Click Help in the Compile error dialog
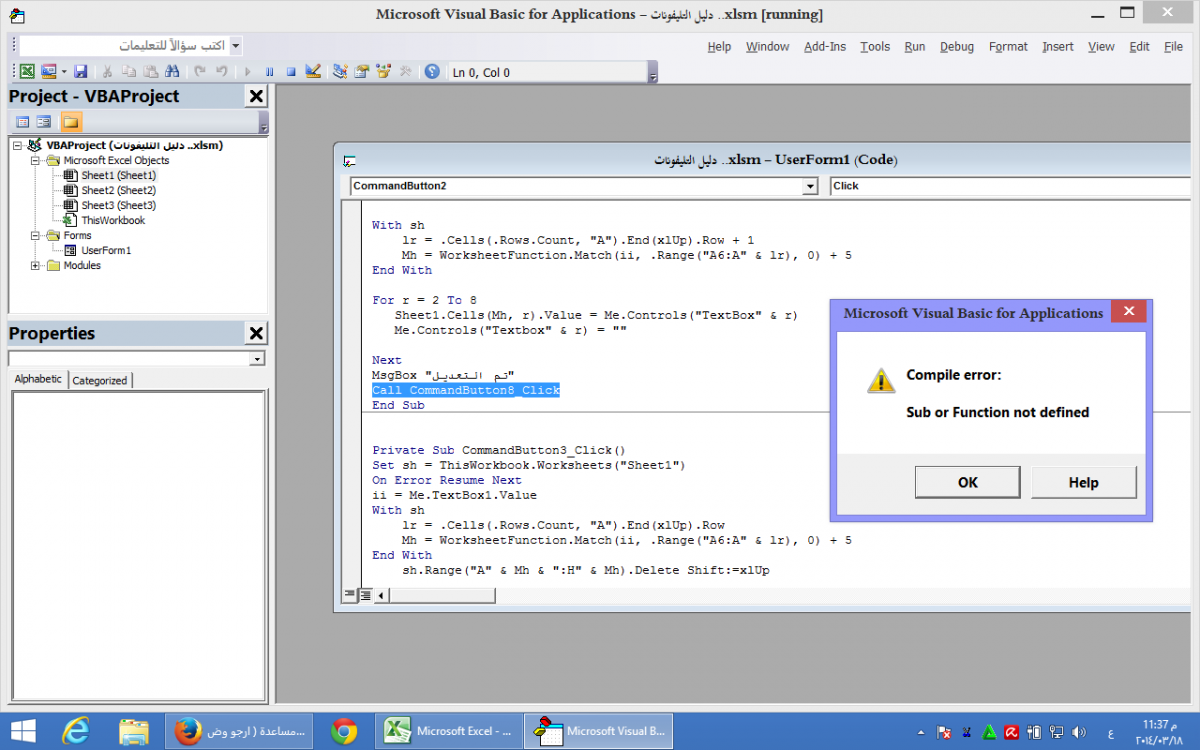This screenshot has width=1200, height=750. (1084, 482)
